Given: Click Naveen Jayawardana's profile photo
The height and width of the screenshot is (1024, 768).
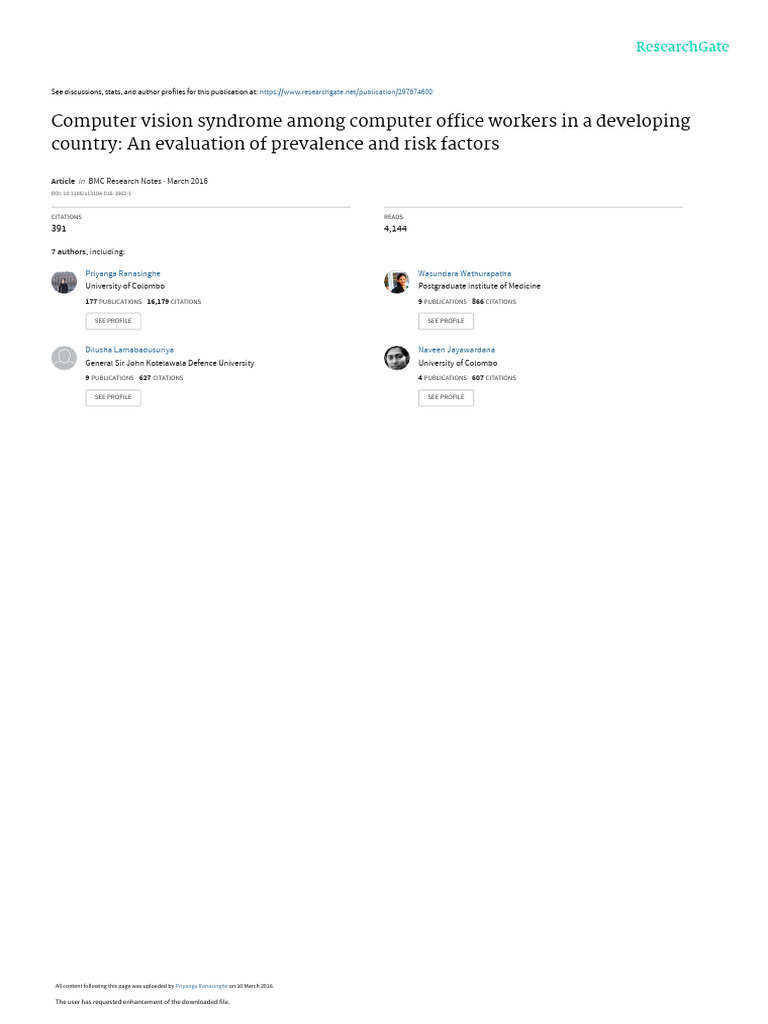Looking at the screenshot, I should click(397, 358).
